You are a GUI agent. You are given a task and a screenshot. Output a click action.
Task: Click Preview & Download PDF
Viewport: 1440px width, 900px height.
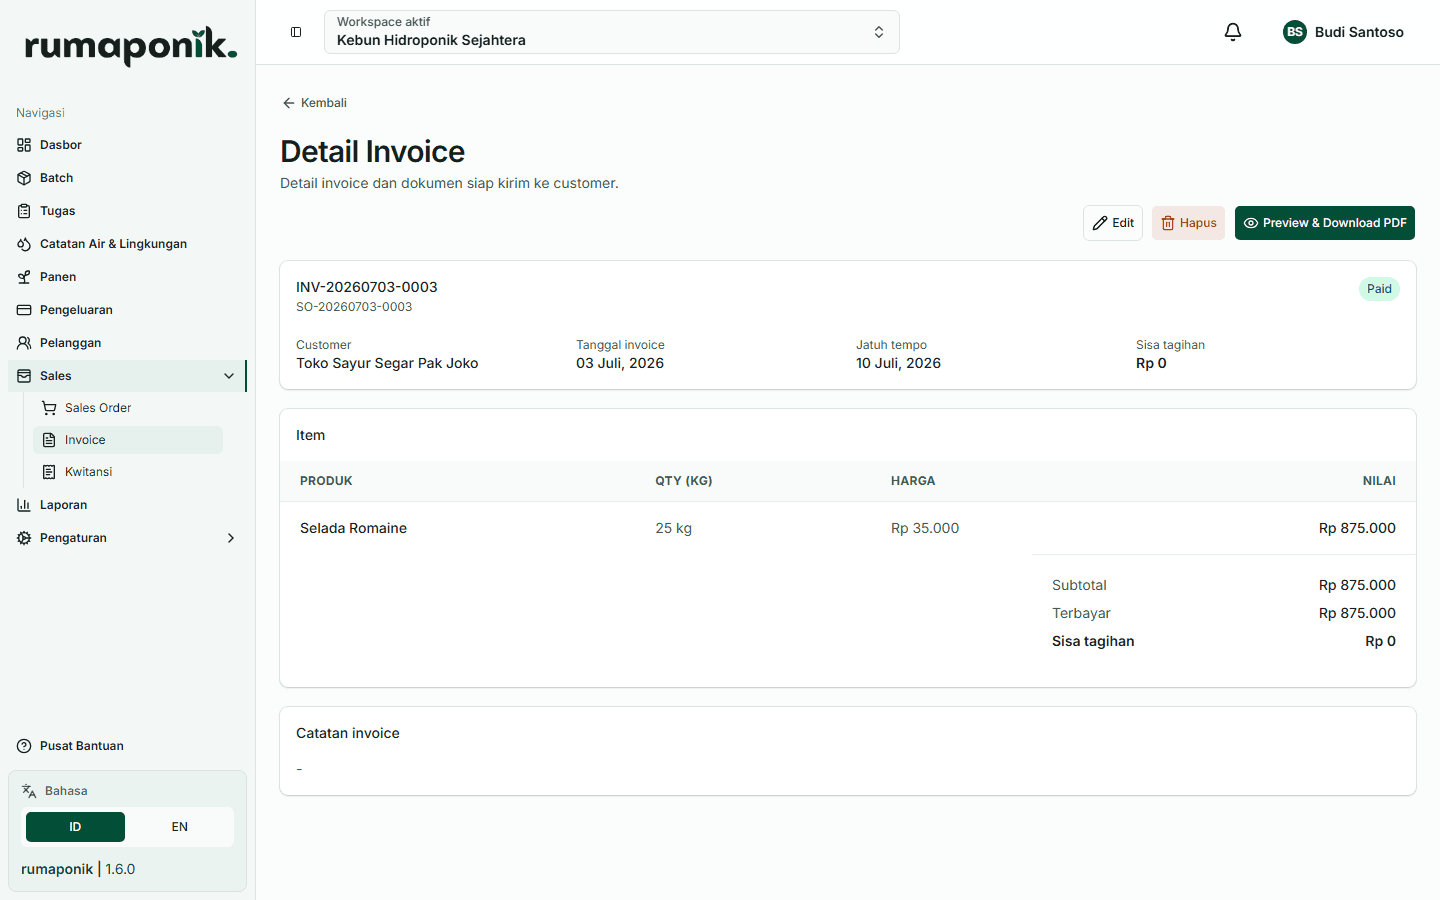(x=1325, y=223)
